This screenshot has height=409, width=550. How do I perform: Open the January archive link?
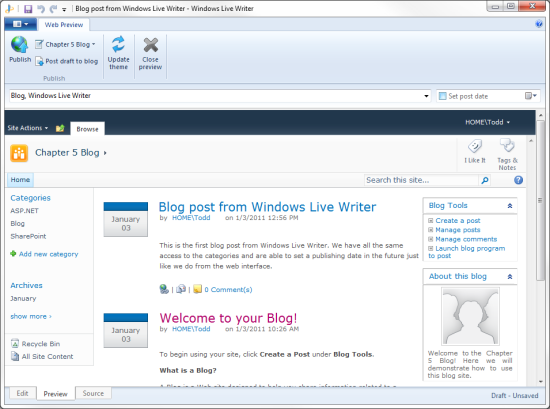23,299
